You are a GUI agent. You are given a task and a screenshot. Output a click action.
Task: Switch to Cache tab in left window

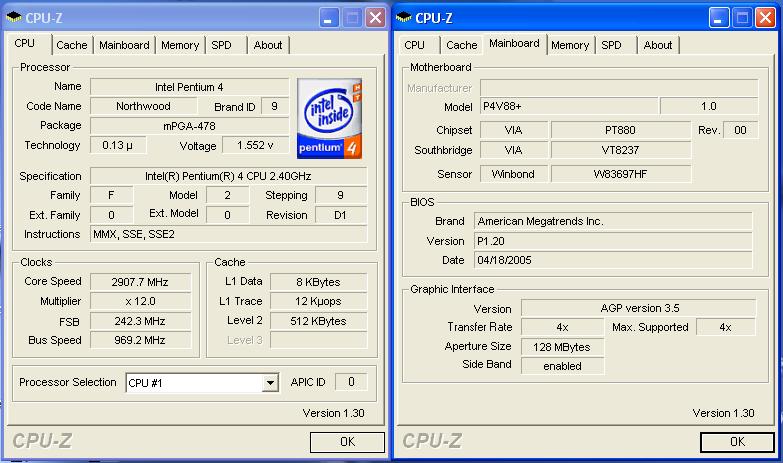pyautogui.click(x=72, y=45)
